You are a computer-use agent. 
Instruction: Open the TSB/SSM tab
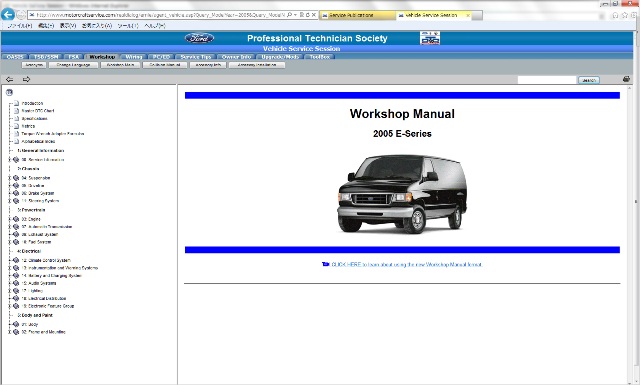(x=46, y=57)
